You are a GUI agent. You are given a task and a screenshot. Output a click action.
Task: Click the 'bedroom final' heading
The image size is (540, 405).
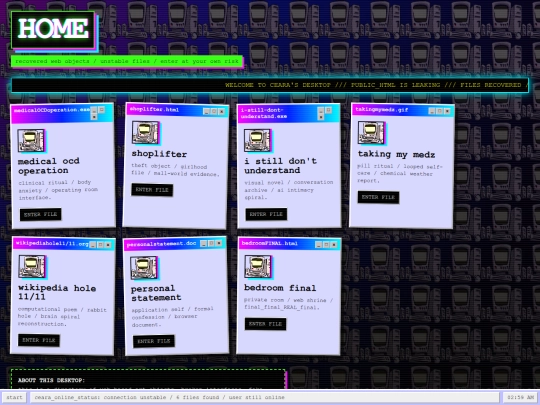click(x=280, y=288)
